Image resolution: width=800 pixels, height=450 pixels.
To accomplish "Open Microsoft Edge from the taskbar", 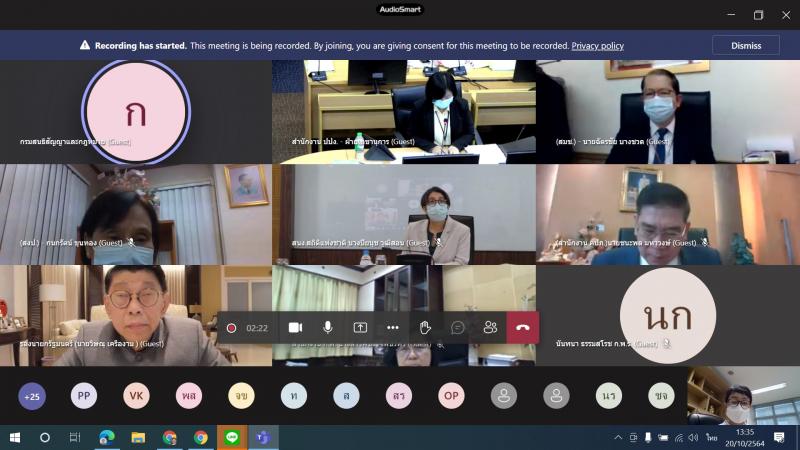I will 107,437.
